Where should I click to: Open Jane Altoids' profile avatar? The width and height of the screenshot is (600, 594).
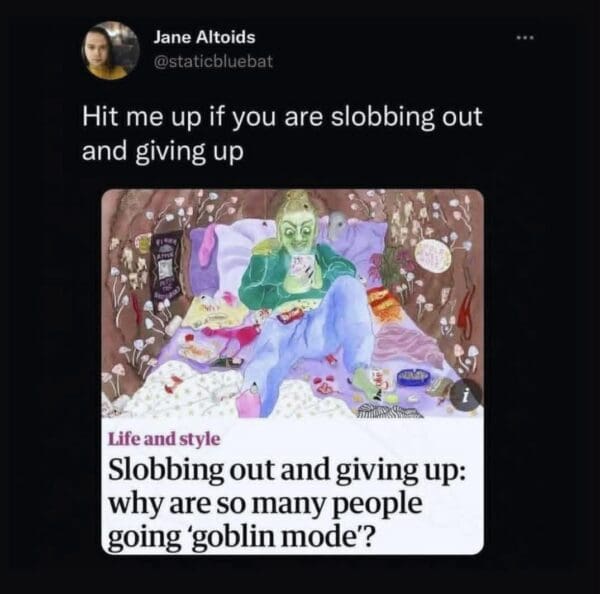point(110,50)
